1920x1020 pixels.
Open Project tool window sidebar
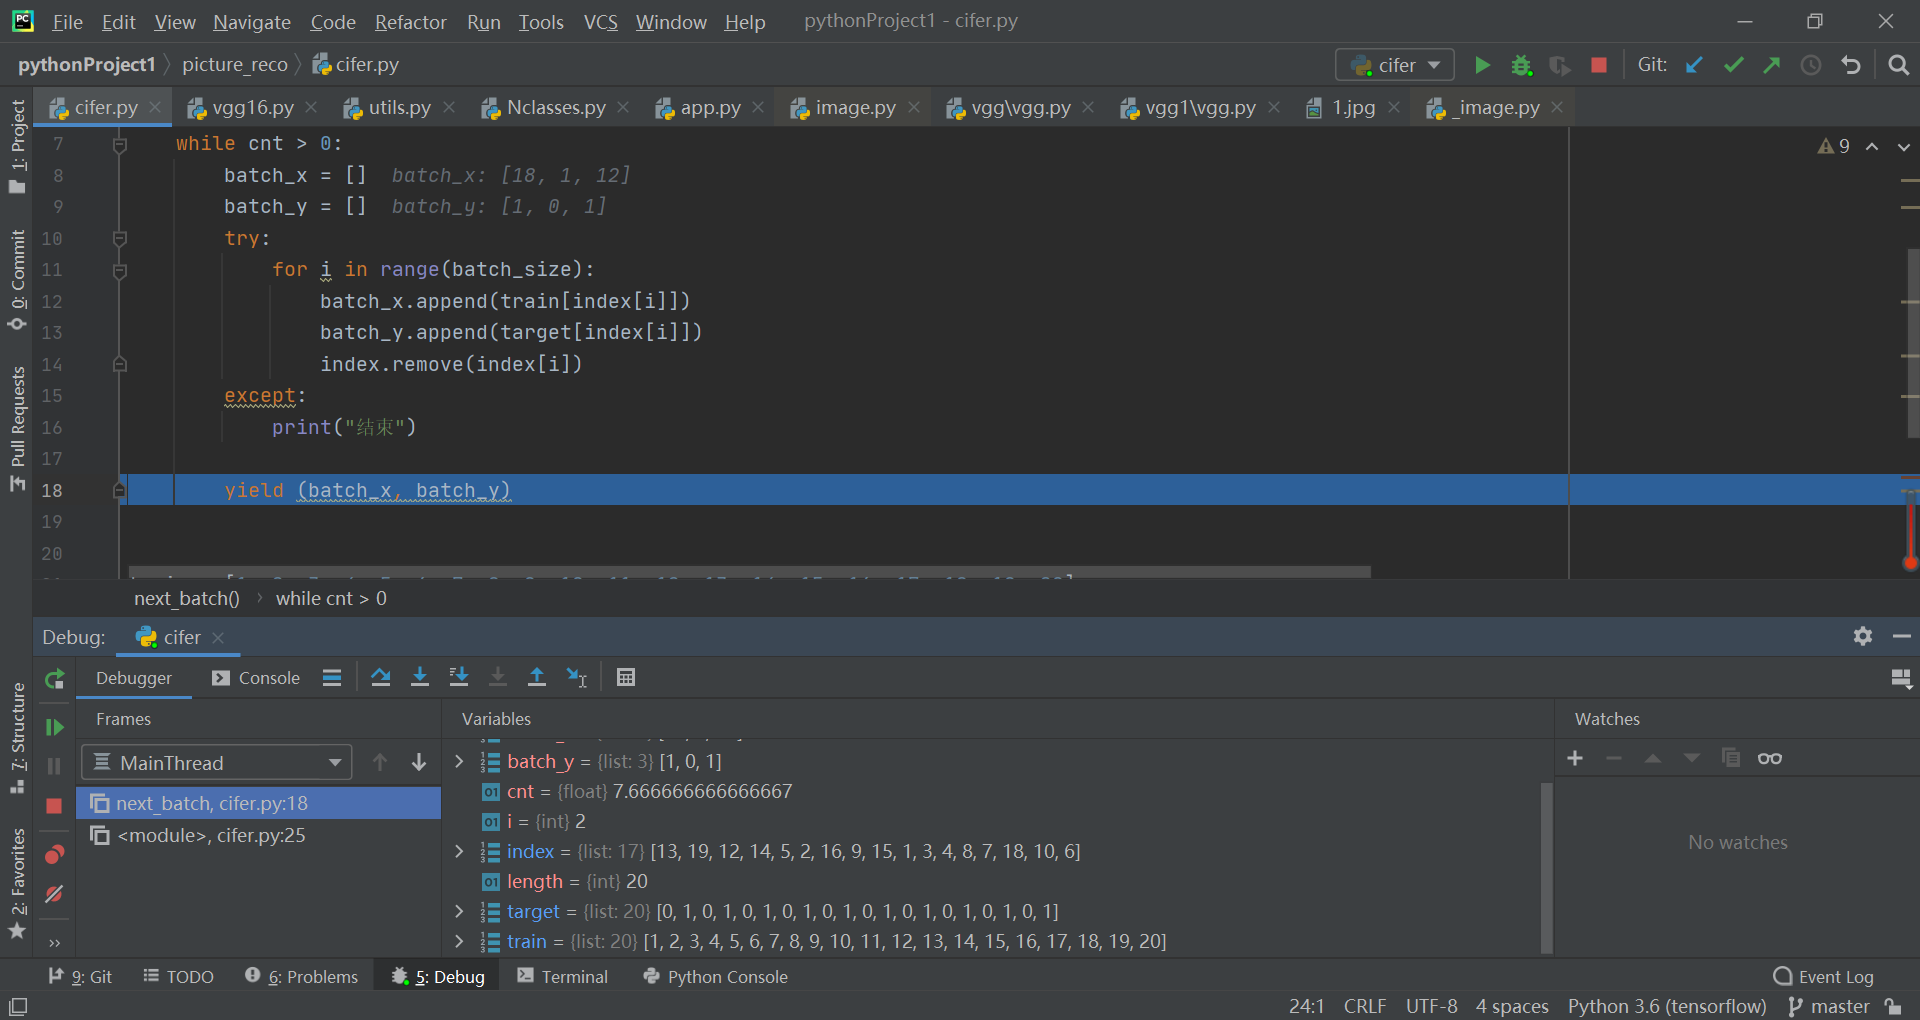(x=17, y=146)
